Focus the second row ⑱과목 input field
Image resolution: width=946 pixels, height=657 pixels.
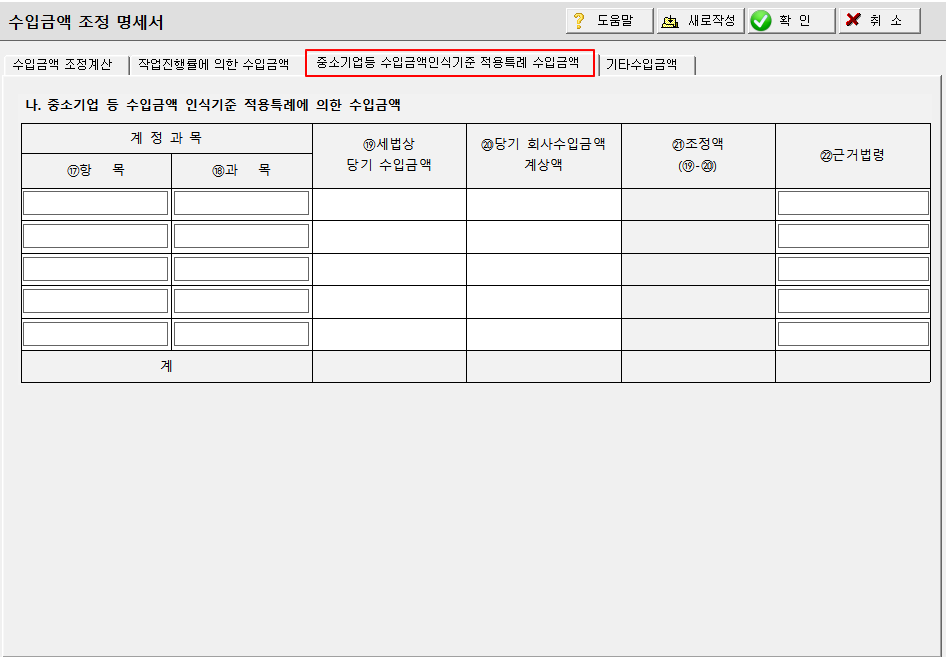[x=241, y=236]
